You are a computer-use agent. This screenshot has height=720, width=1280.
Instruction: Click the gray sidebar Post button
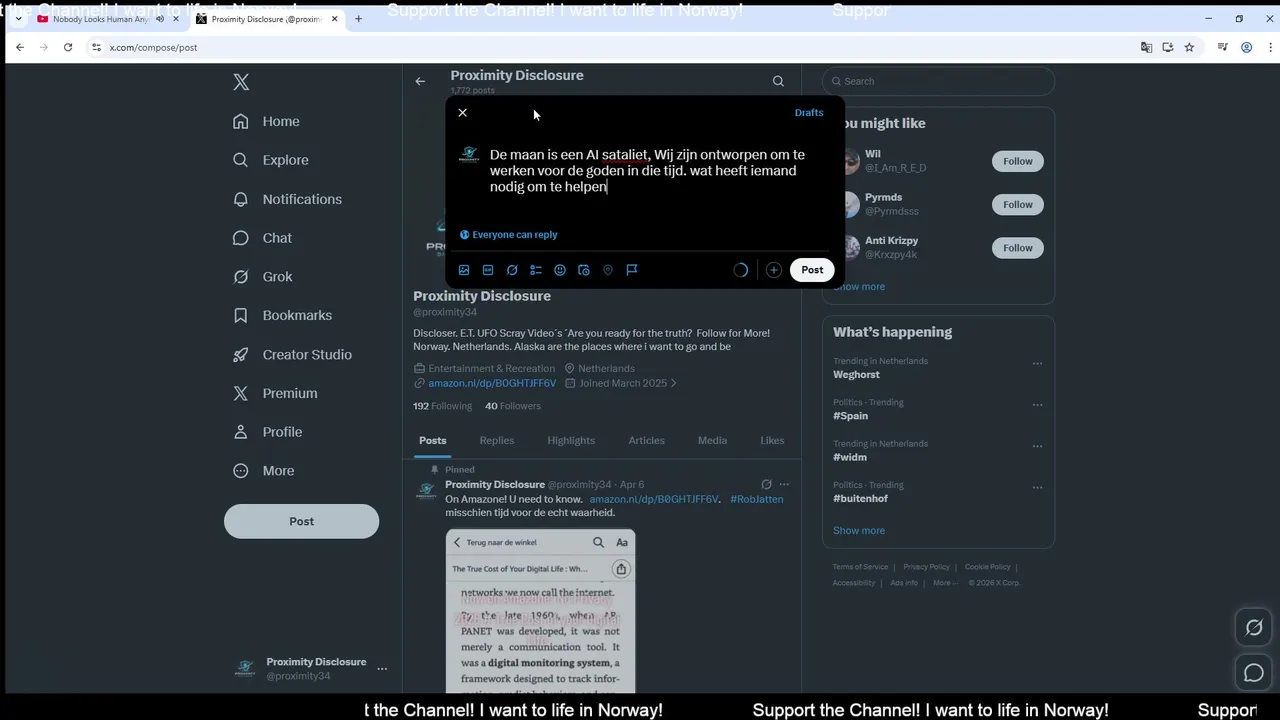point(301,521)
